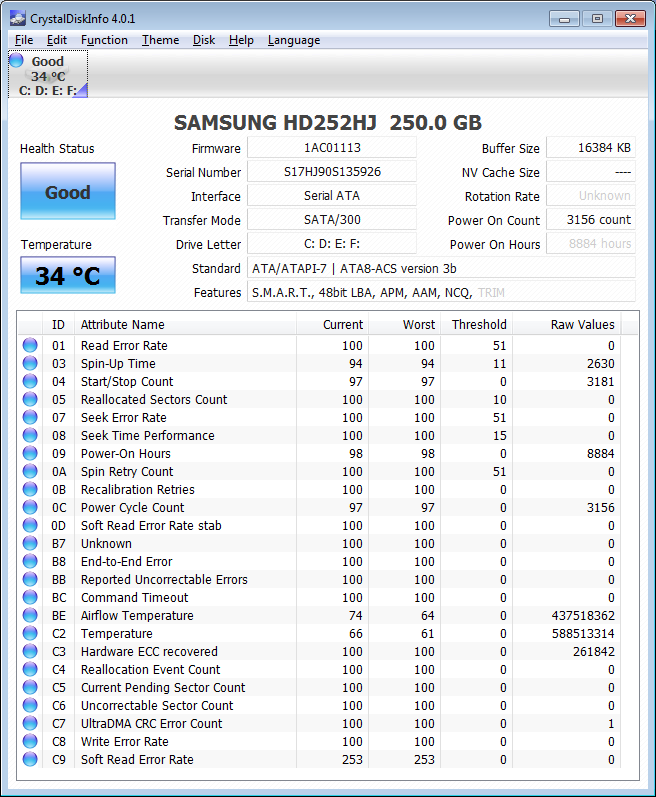656x797 pixels.
Task: Click the 34 °C temperature button
Action: tap(68, 275)
